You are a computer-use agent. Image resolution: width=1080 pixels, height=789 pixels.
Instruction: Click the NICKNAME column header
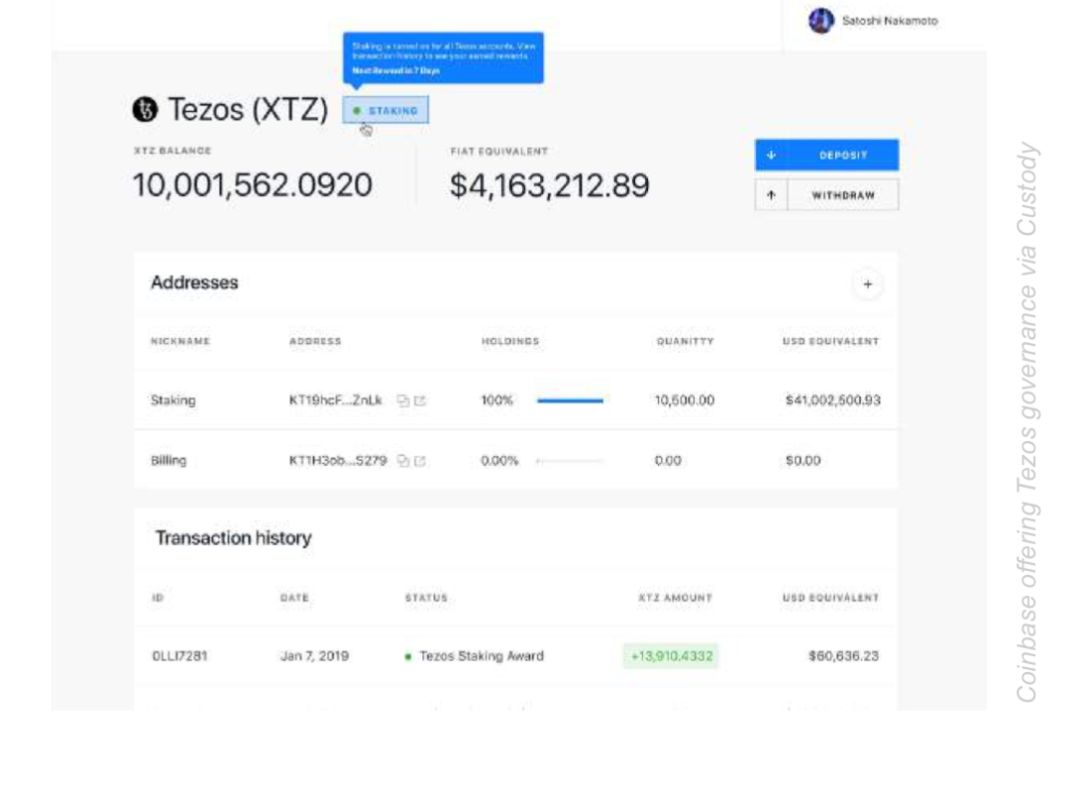click(180, 341)
